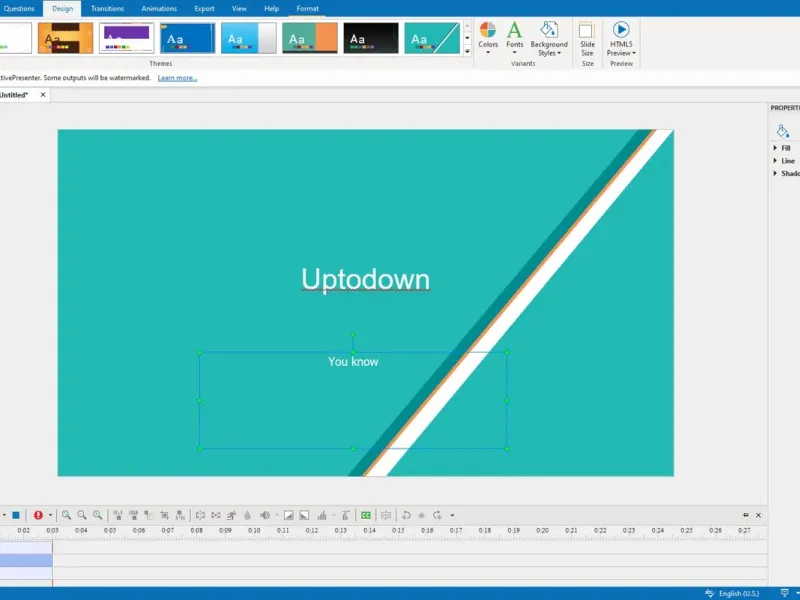Click the English (U.S.) language status entry
The image size is (800, 600).
(x=739, y=593)
